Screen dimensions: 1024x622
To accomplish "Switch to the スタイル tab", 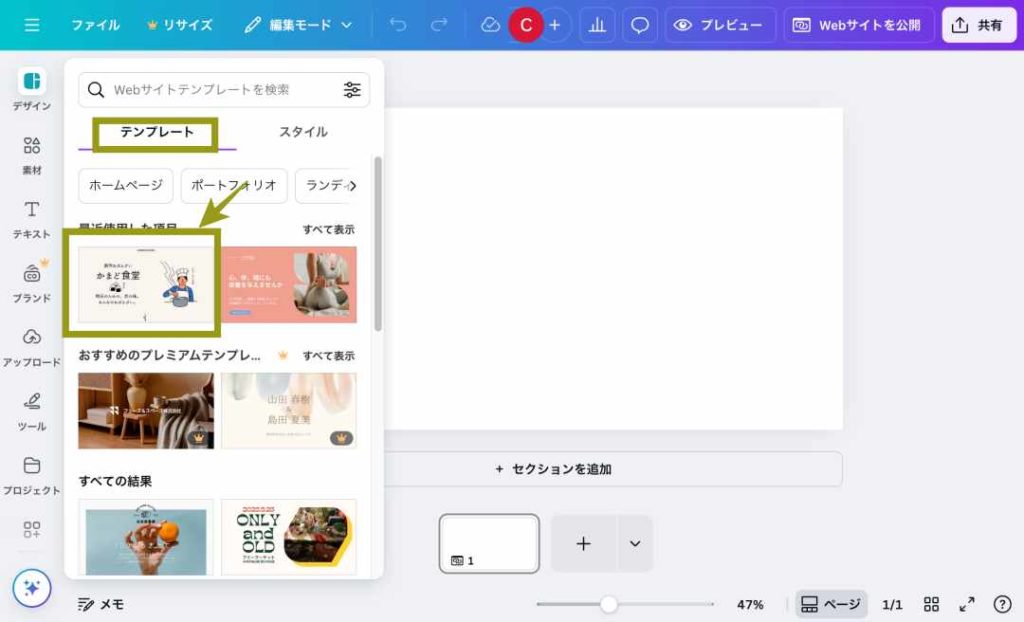I will tap(303, 132).
